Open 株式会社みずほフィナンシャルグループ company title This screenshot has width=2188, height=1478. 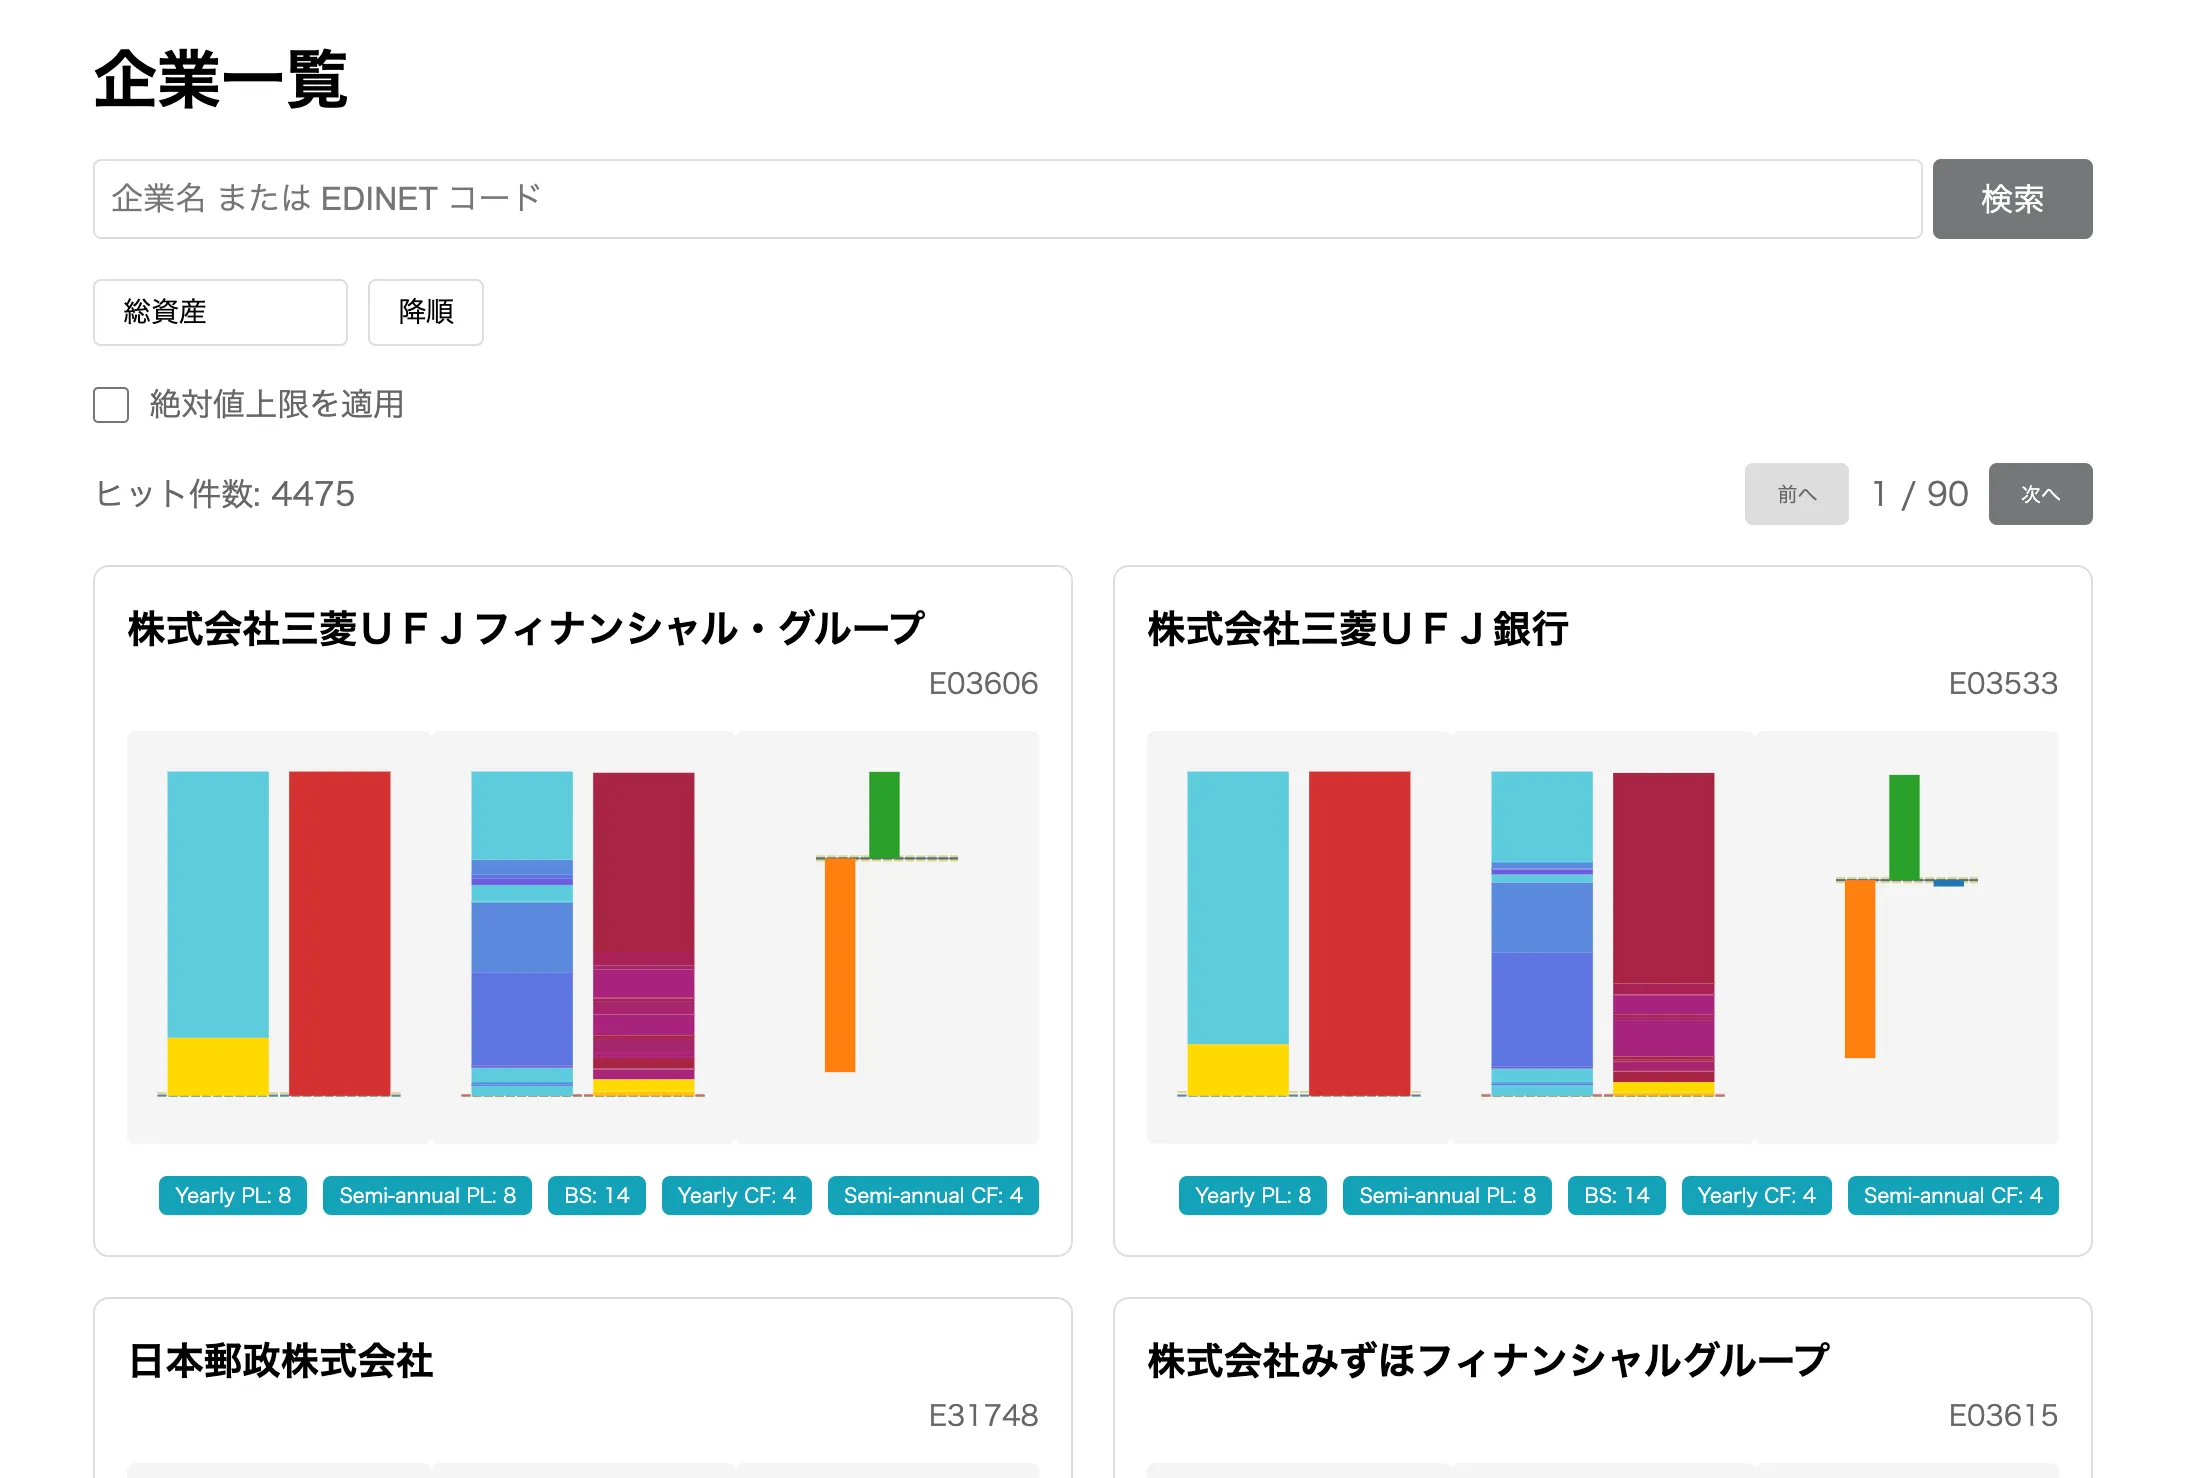(1489, 1361)
